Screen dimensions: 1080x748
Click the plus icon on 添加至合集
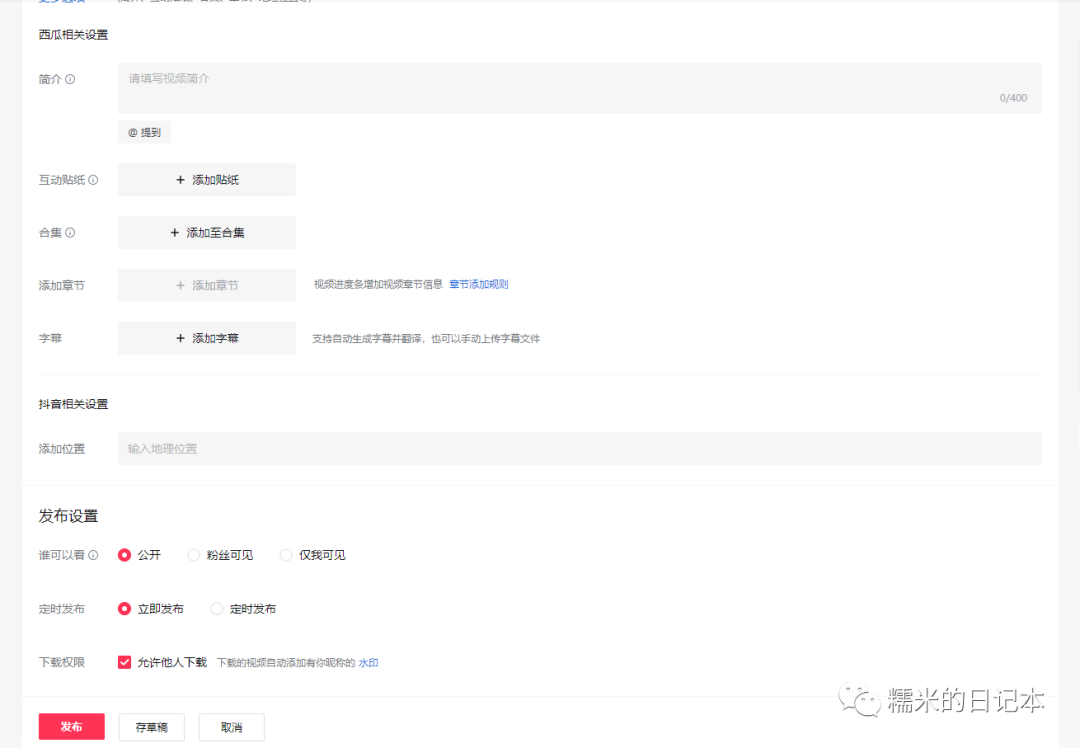(176, 232)
